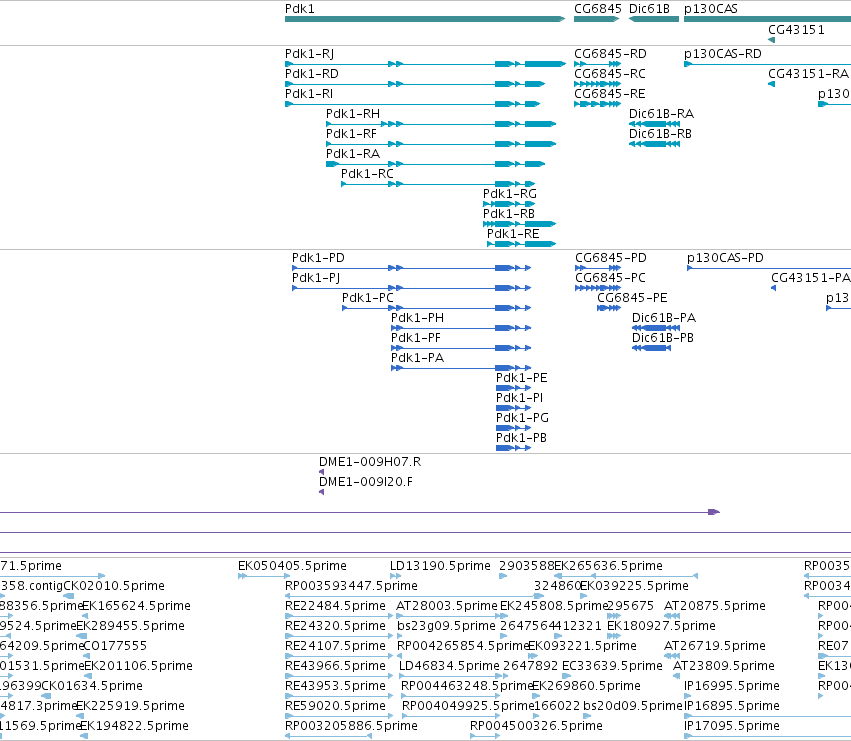851x741 pixels.
Task: Select transcript CG6845-RE
Action: click(x=598, y=104)
